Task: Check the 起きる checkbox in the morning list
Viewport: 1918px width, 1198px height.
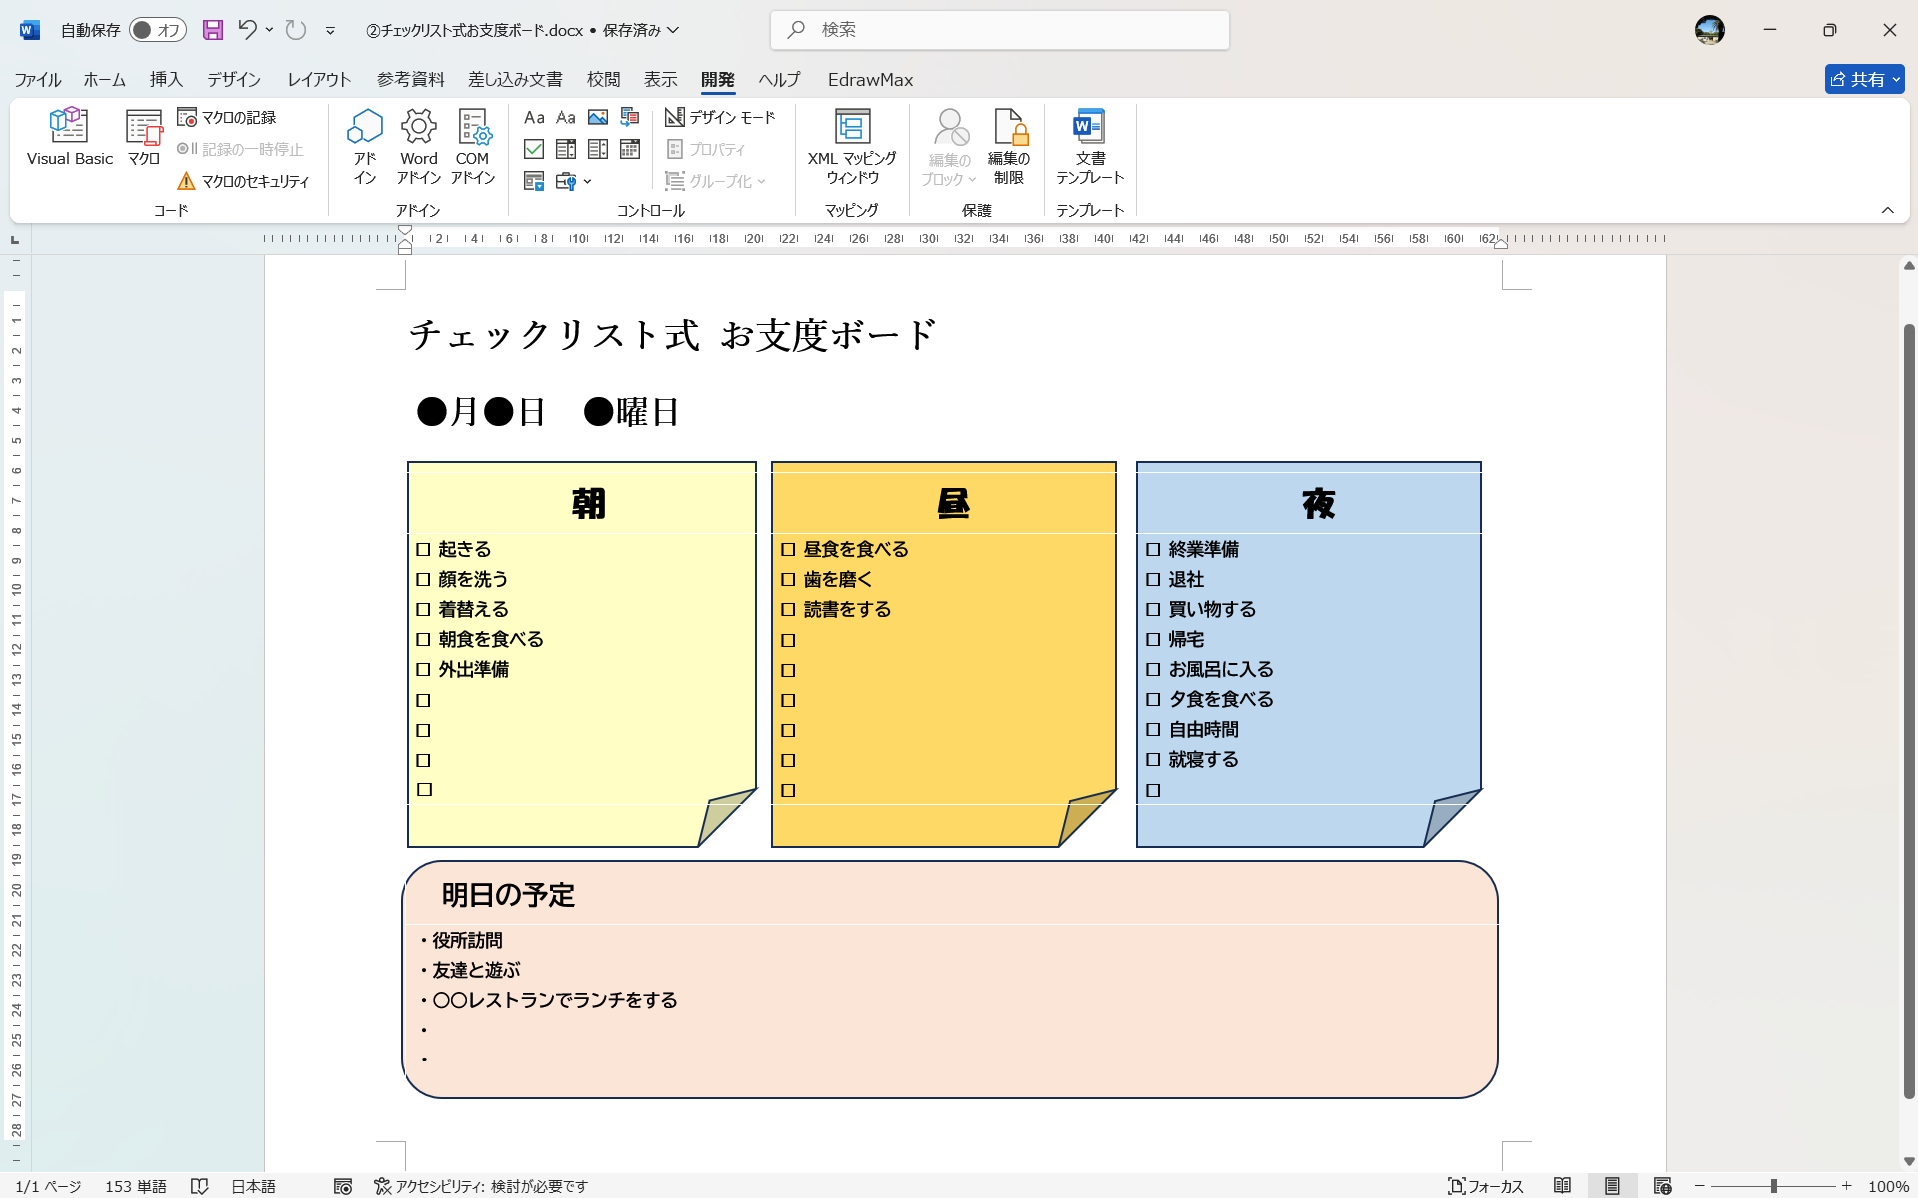Action: (423, 548)
